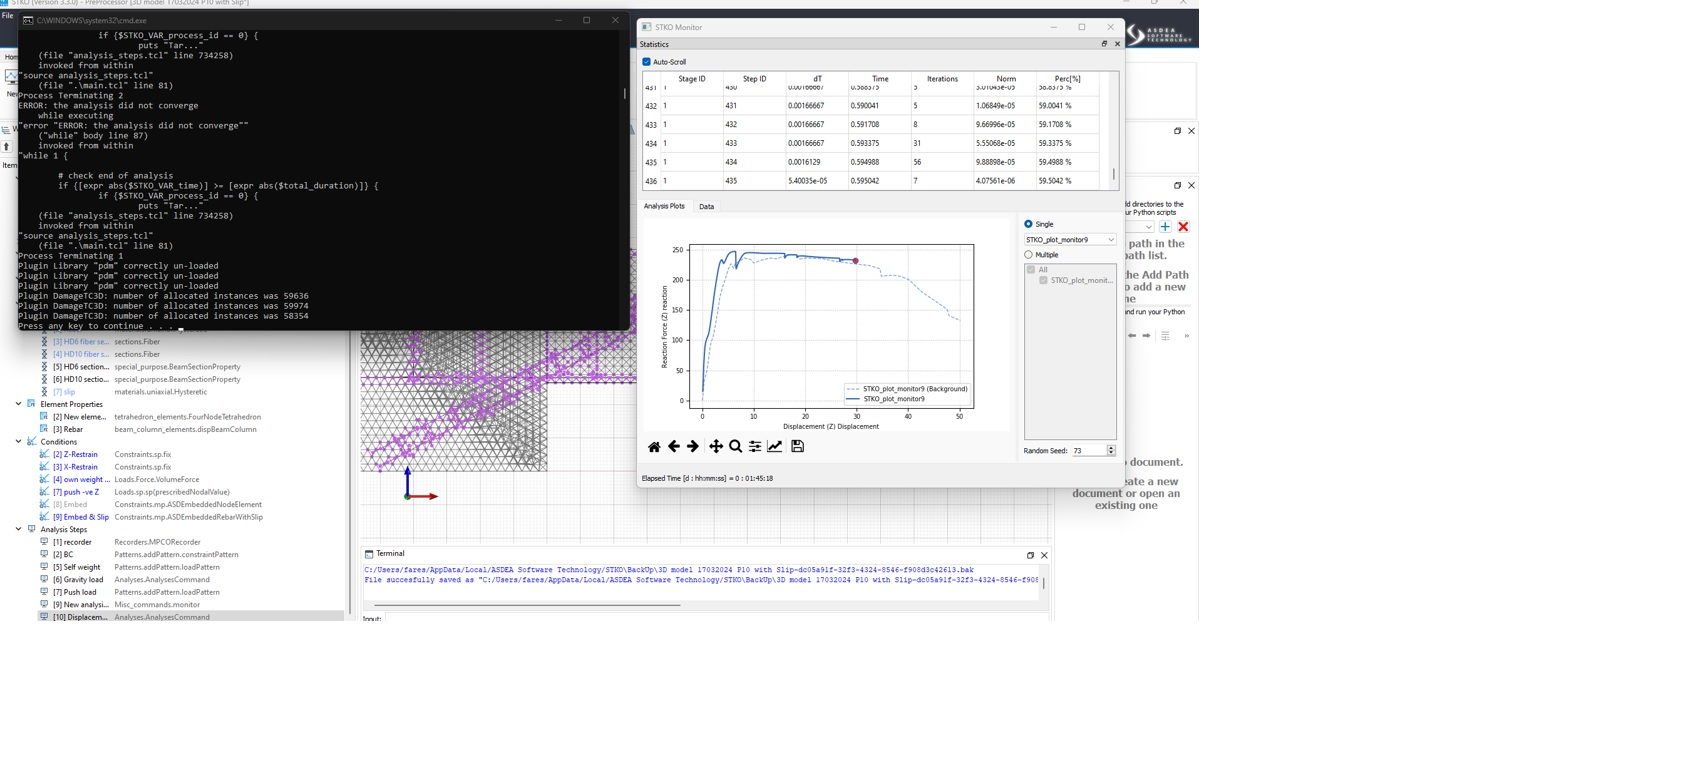Close the Terminal panel
Screen dimensions: 1681x777
tap(1044, 556)
